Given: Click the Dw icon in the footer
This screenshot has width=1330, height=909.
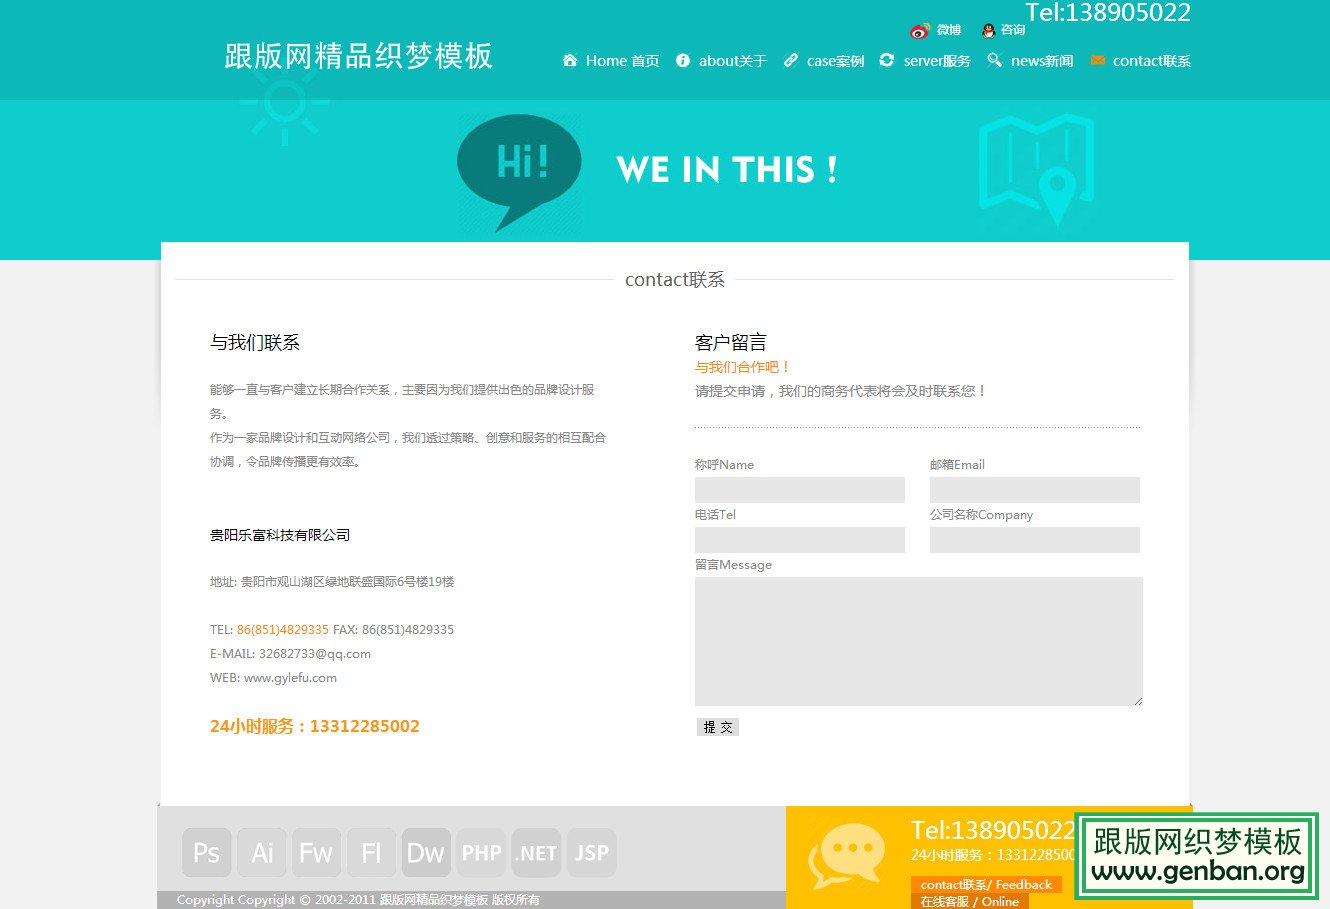Looking at the screenshot, I should (426, 852).
